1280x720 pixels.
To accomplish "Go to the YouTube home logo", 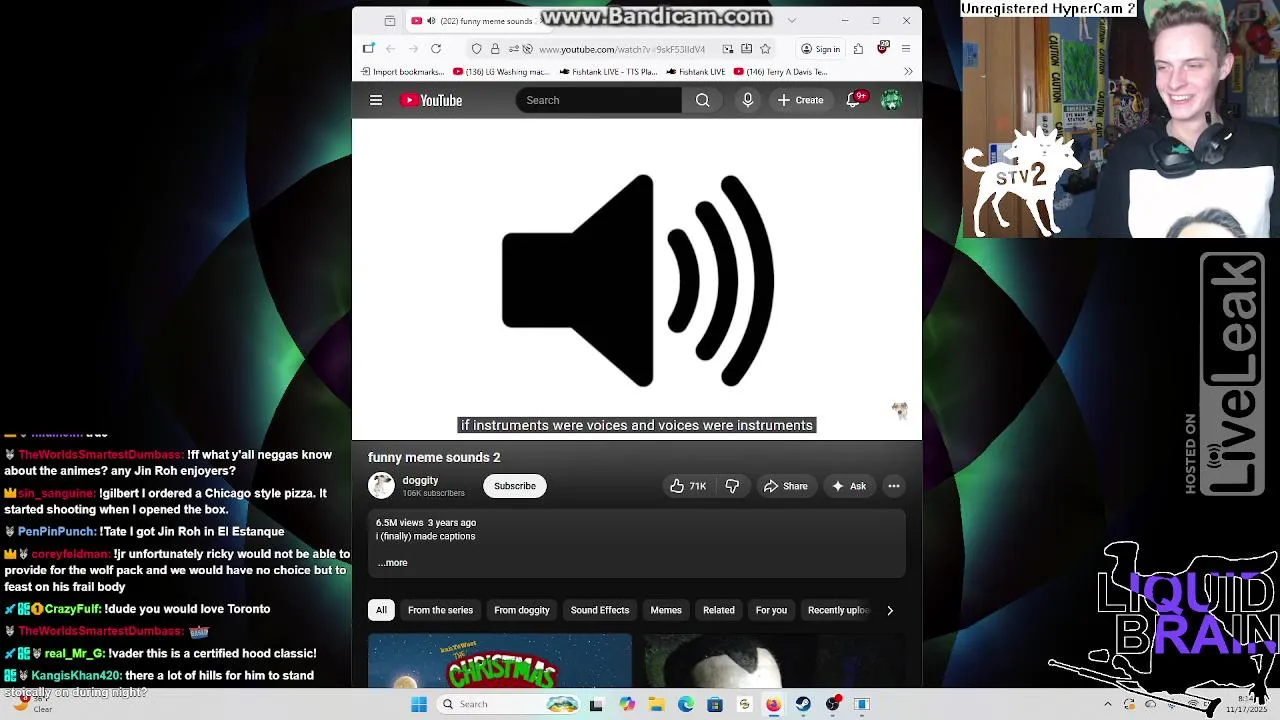I will point(431,100).
